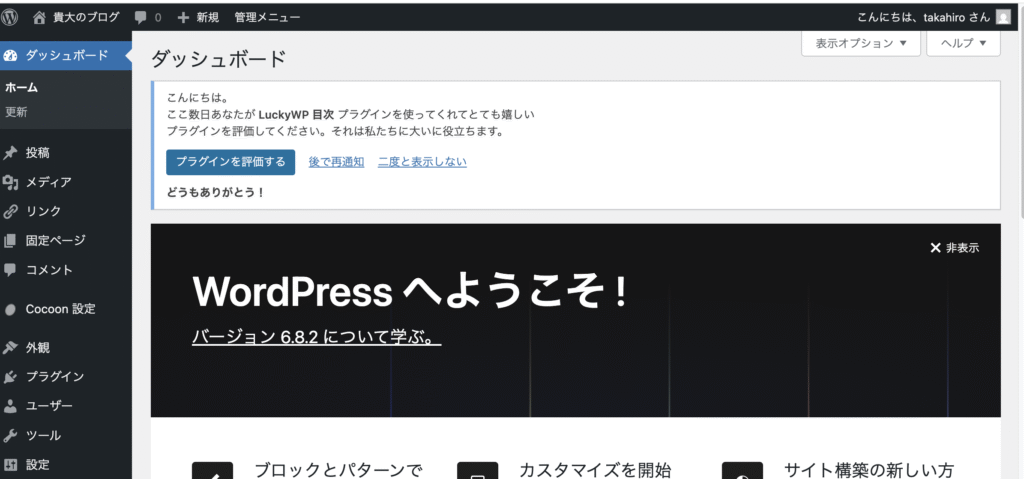Click the 二度と表示しない link
1024x479 pixels.
point(423,162)
